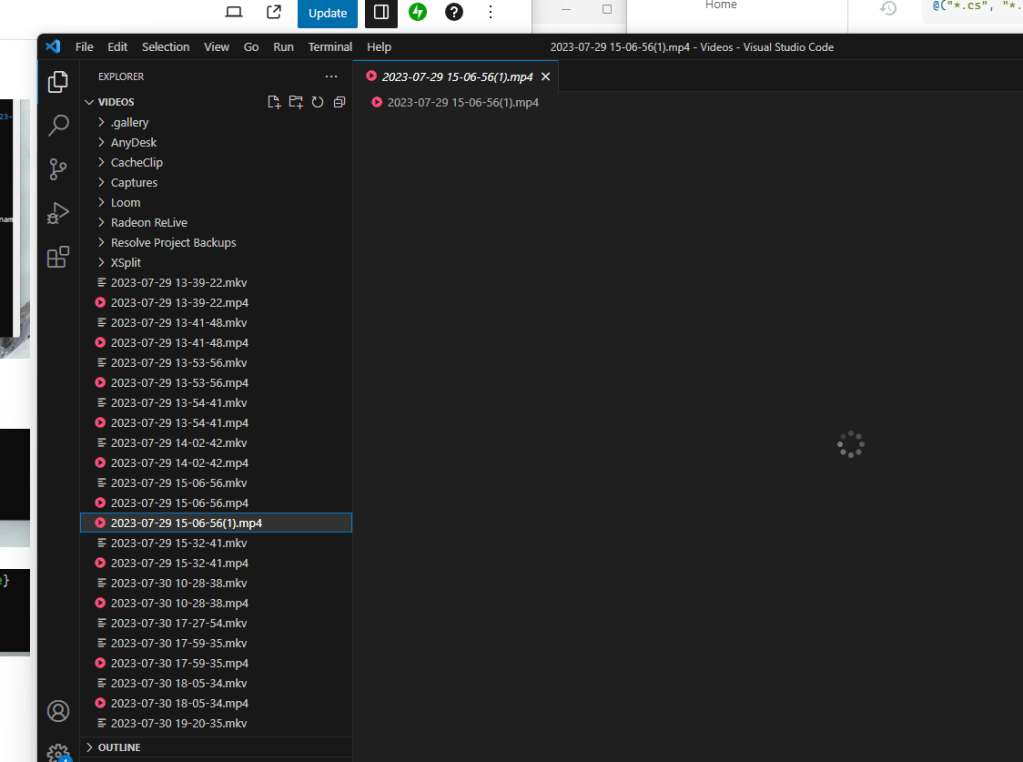Open the Search view in activity bar
Viewport: 1023px width, 762px height.
point(58,125)
